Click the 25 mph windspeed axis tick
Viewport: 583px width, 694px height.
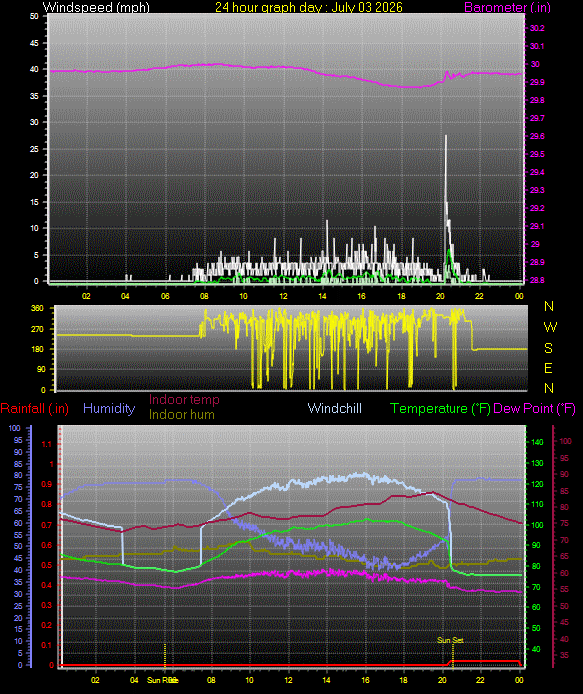(x=34, y=149)
